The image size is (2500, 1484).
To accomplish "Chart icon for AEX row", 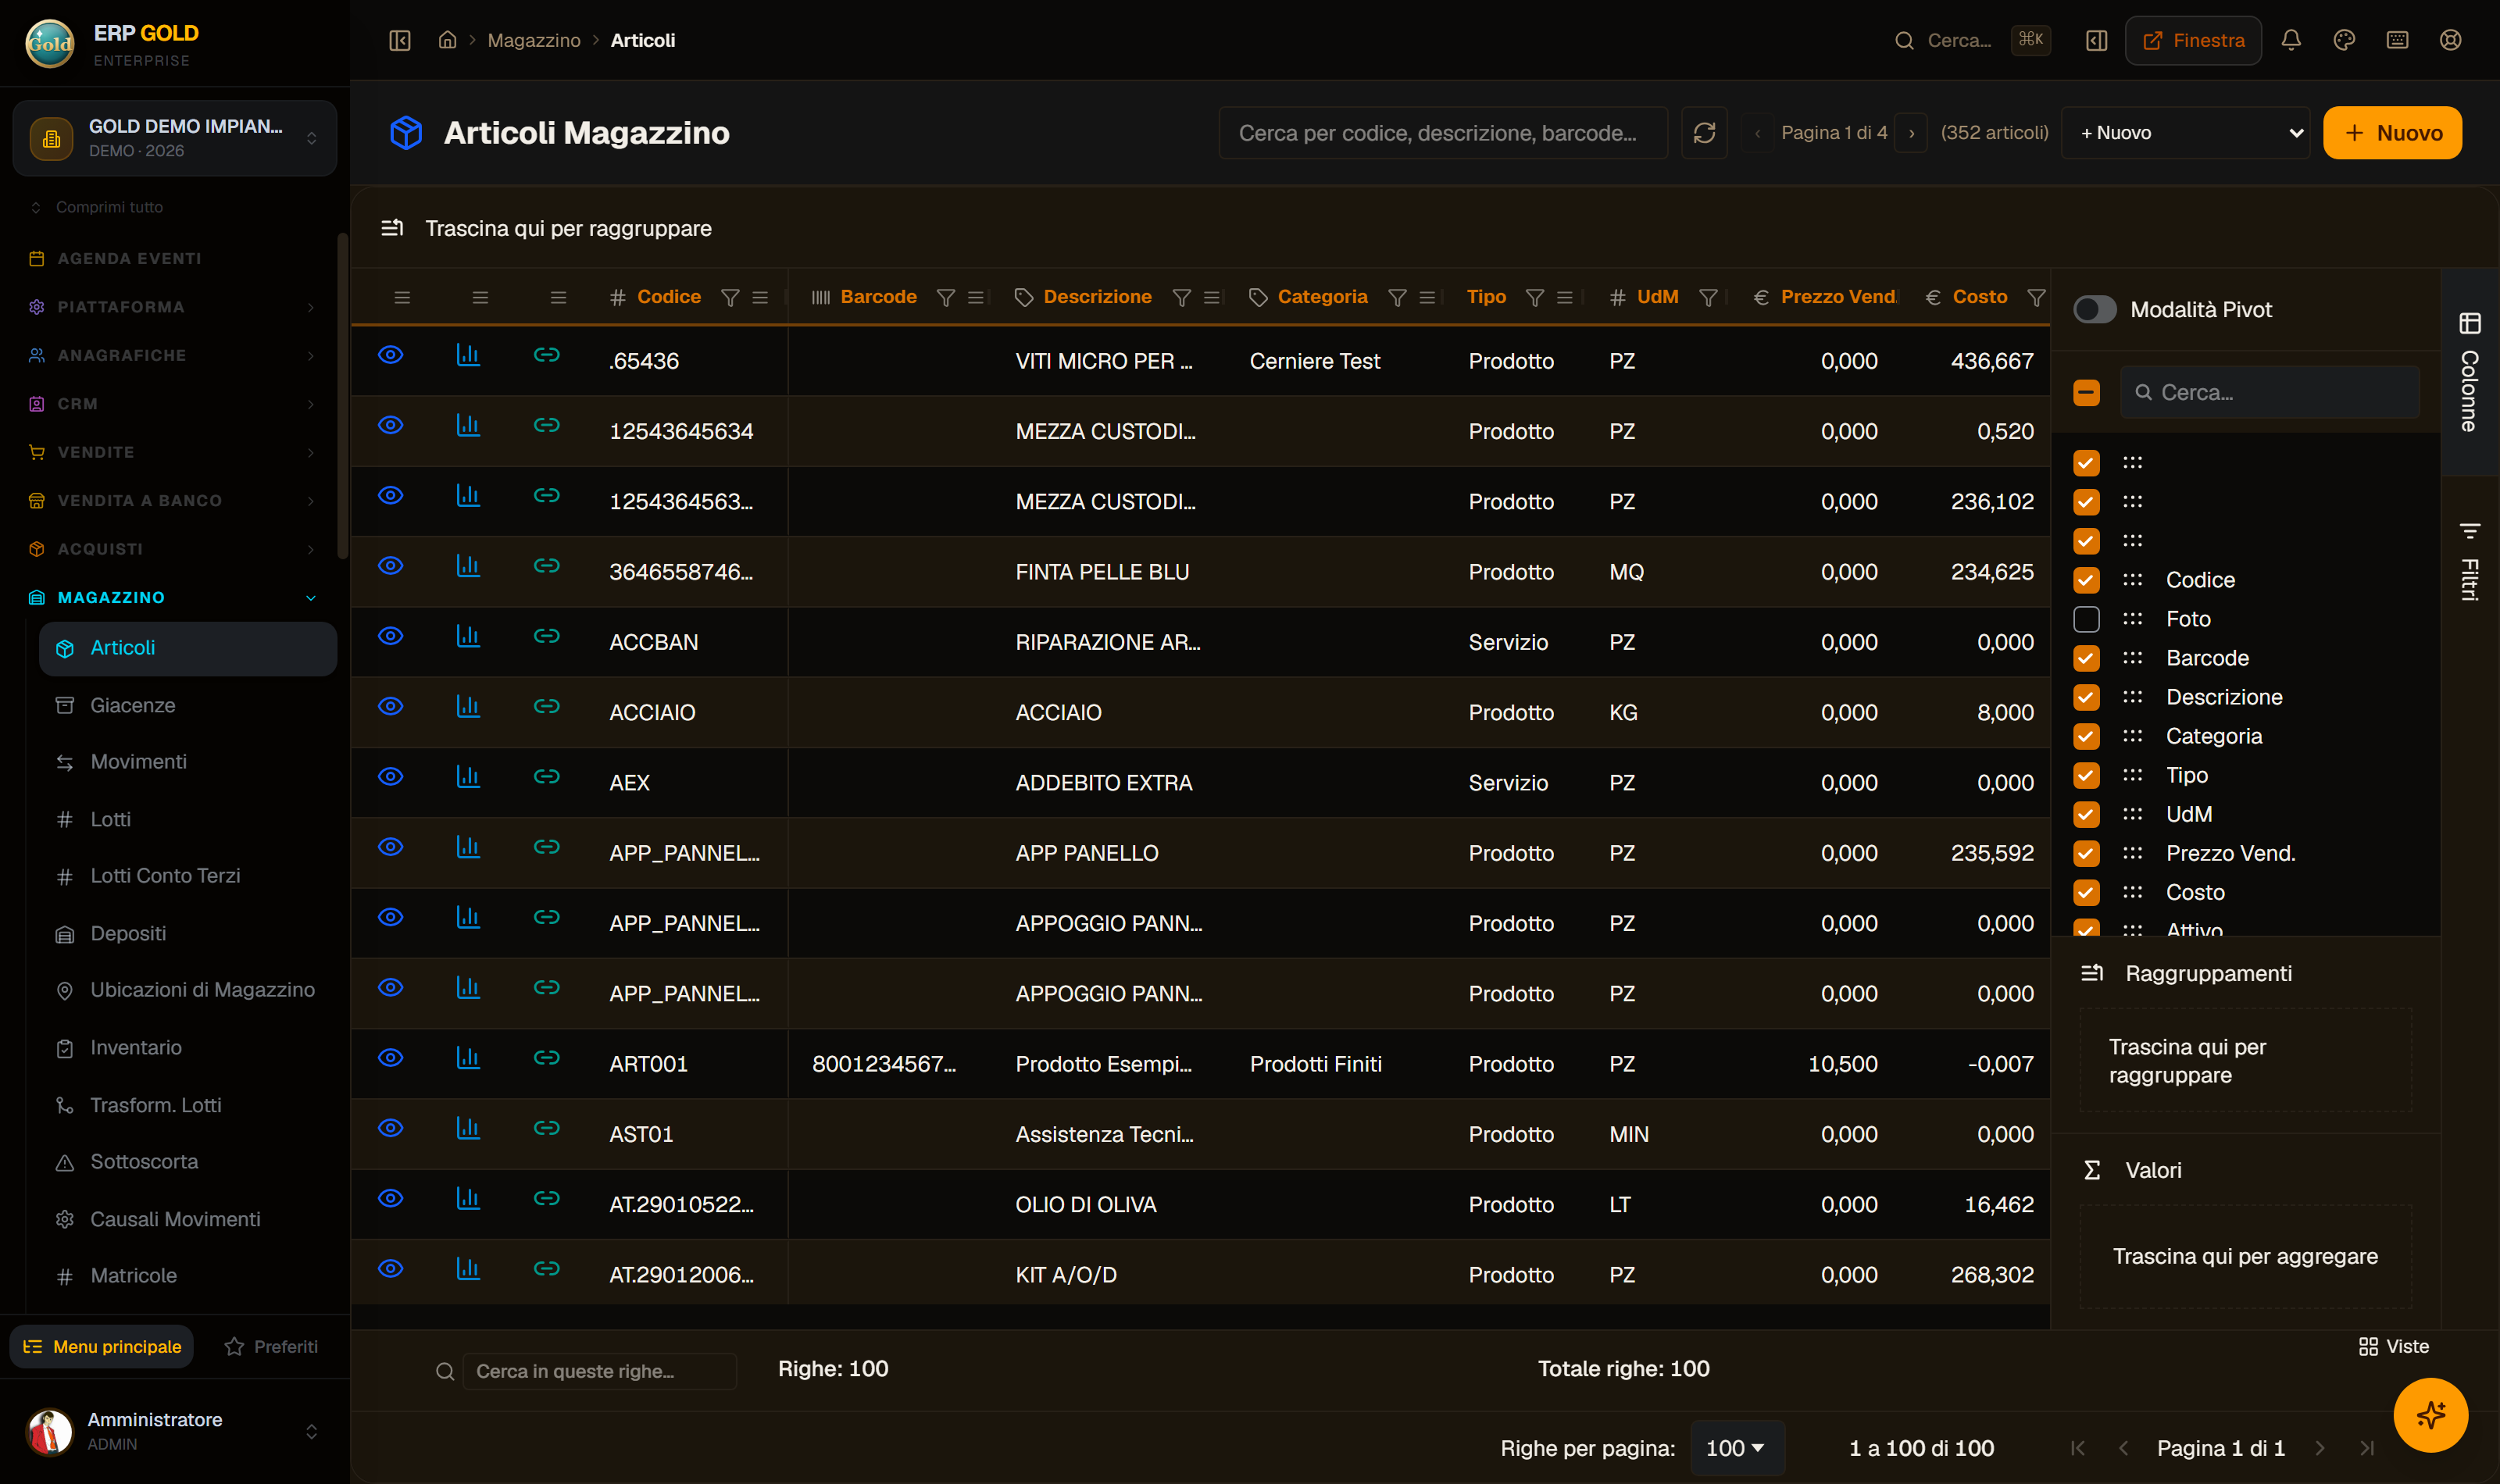I will coord(468,777).
